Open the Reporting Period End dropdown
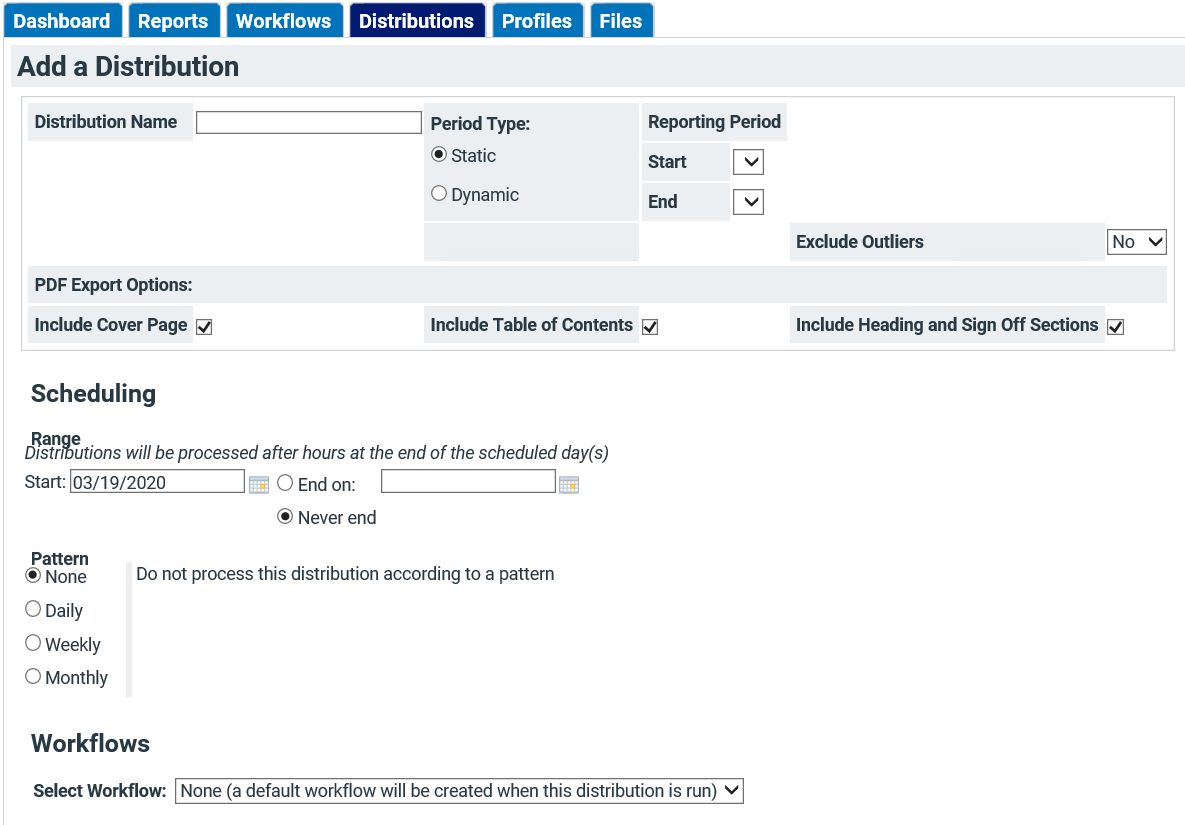This screenshot has width=1185, height=825. [748, 202]
